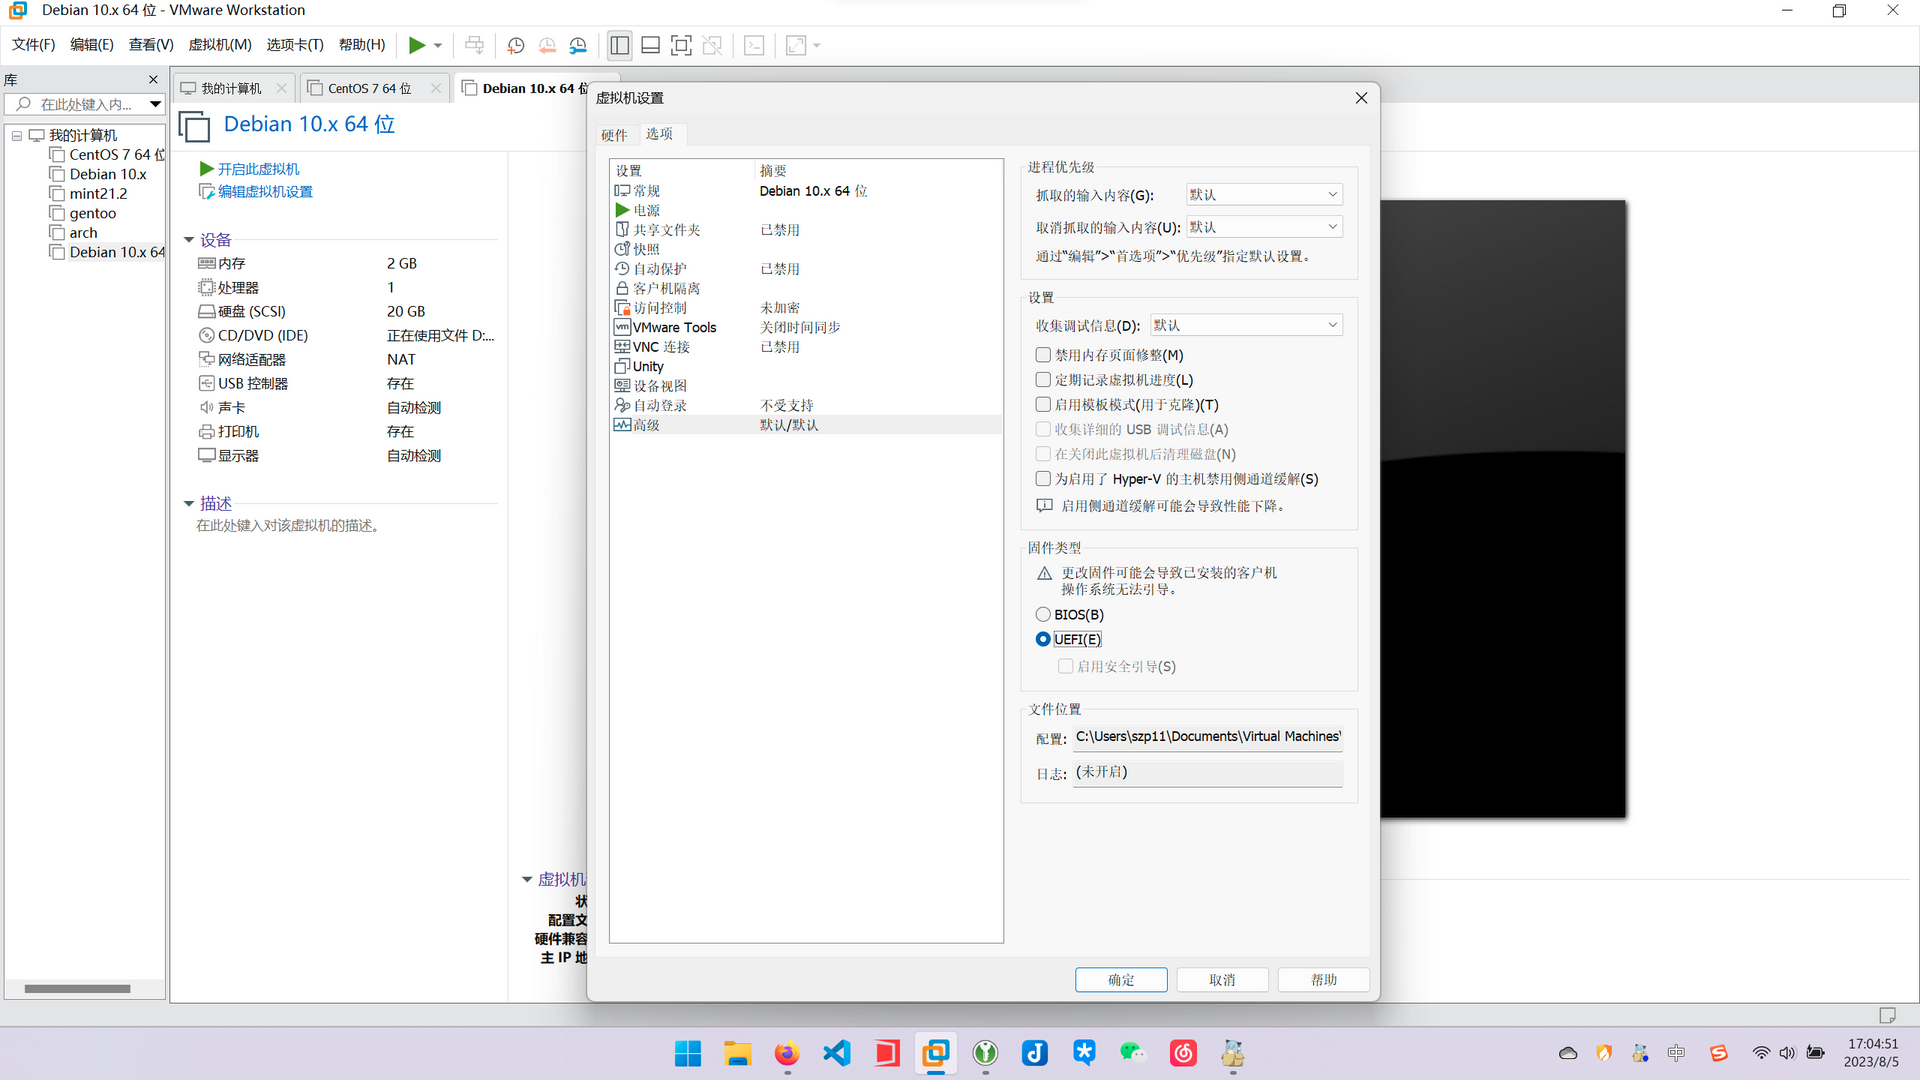Select gentoo in library tree
Image resolution: width=1920 pixels, height=1080 pixels.
click(x=92, y=213)
